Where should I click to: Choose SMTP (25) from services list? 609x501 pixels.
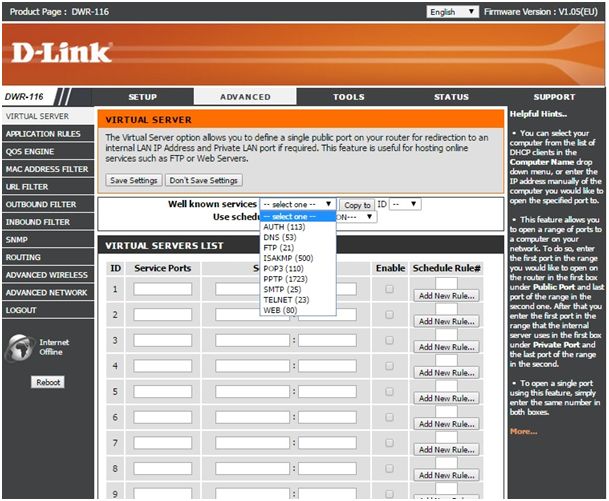tap(298, 289)
